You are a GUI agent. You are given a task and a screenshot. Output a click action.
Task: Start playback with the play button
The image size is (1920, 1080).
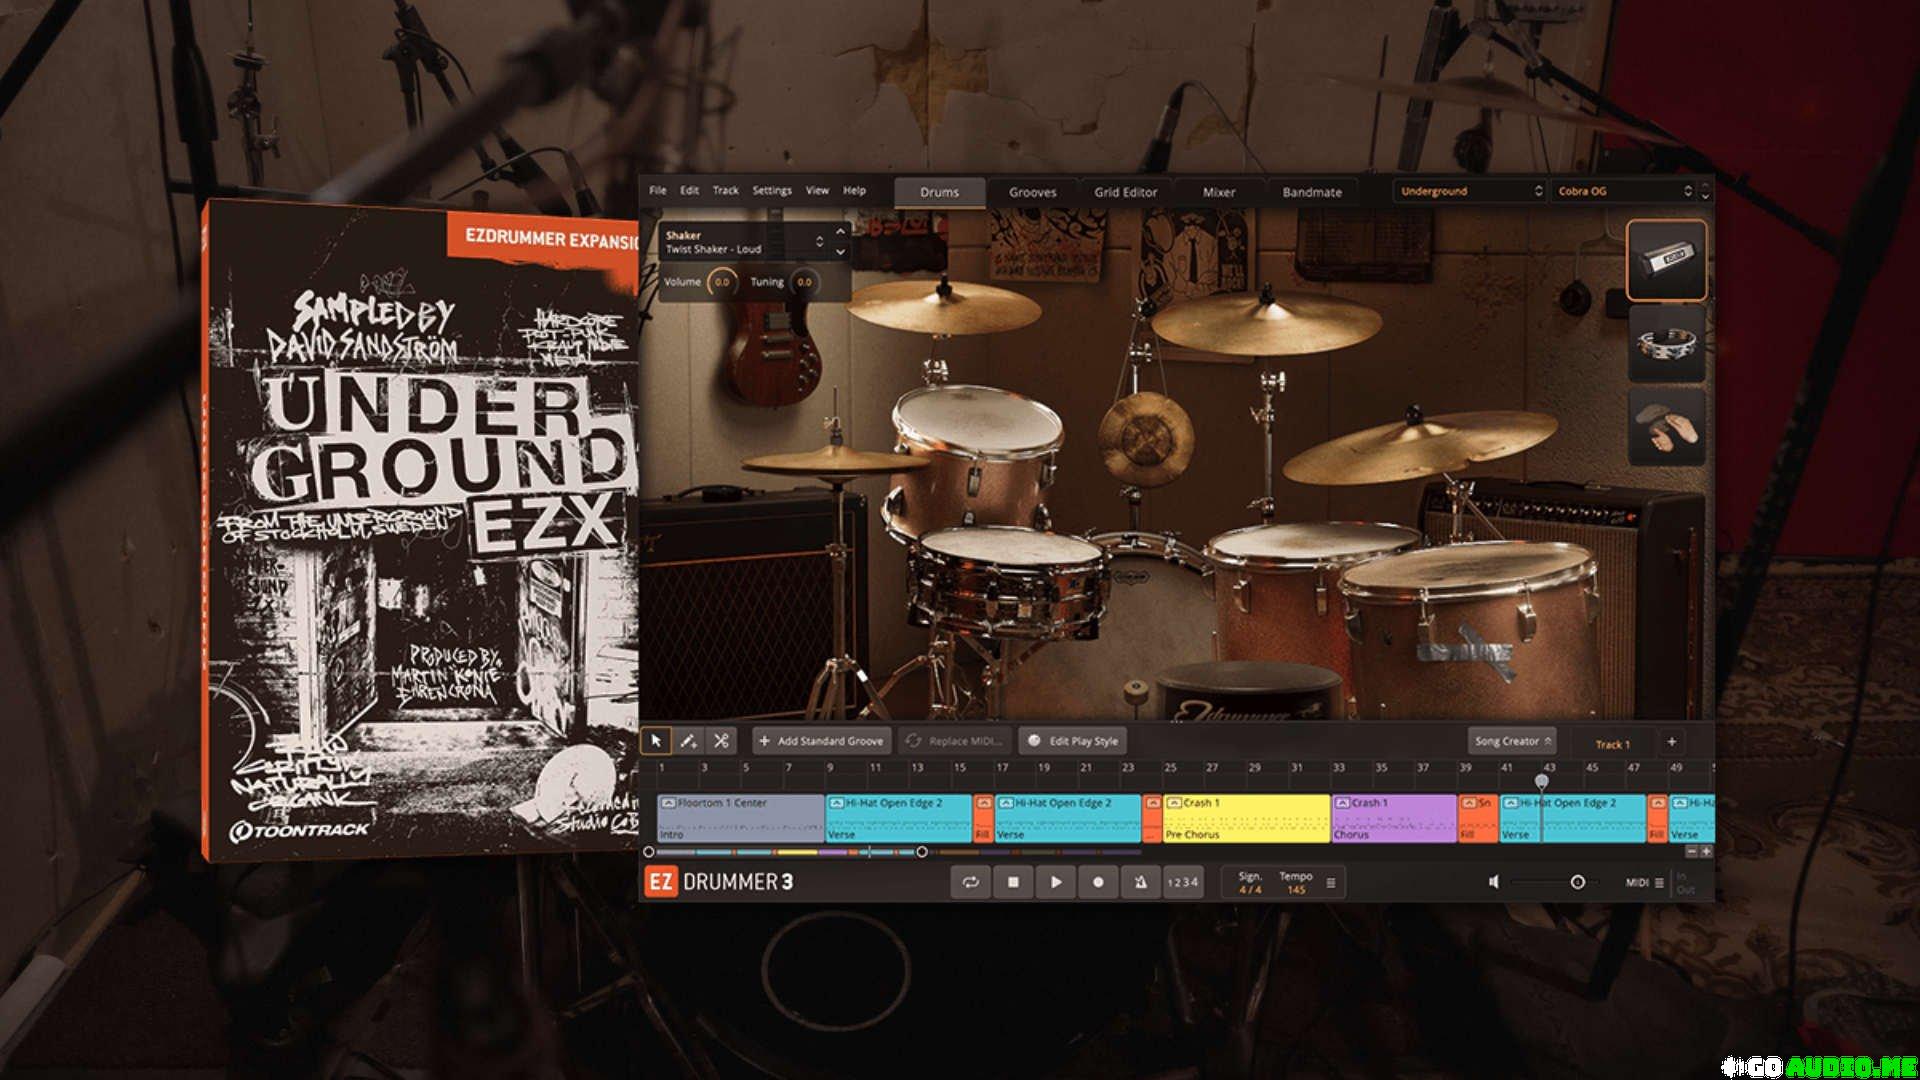pos(1056,882)
